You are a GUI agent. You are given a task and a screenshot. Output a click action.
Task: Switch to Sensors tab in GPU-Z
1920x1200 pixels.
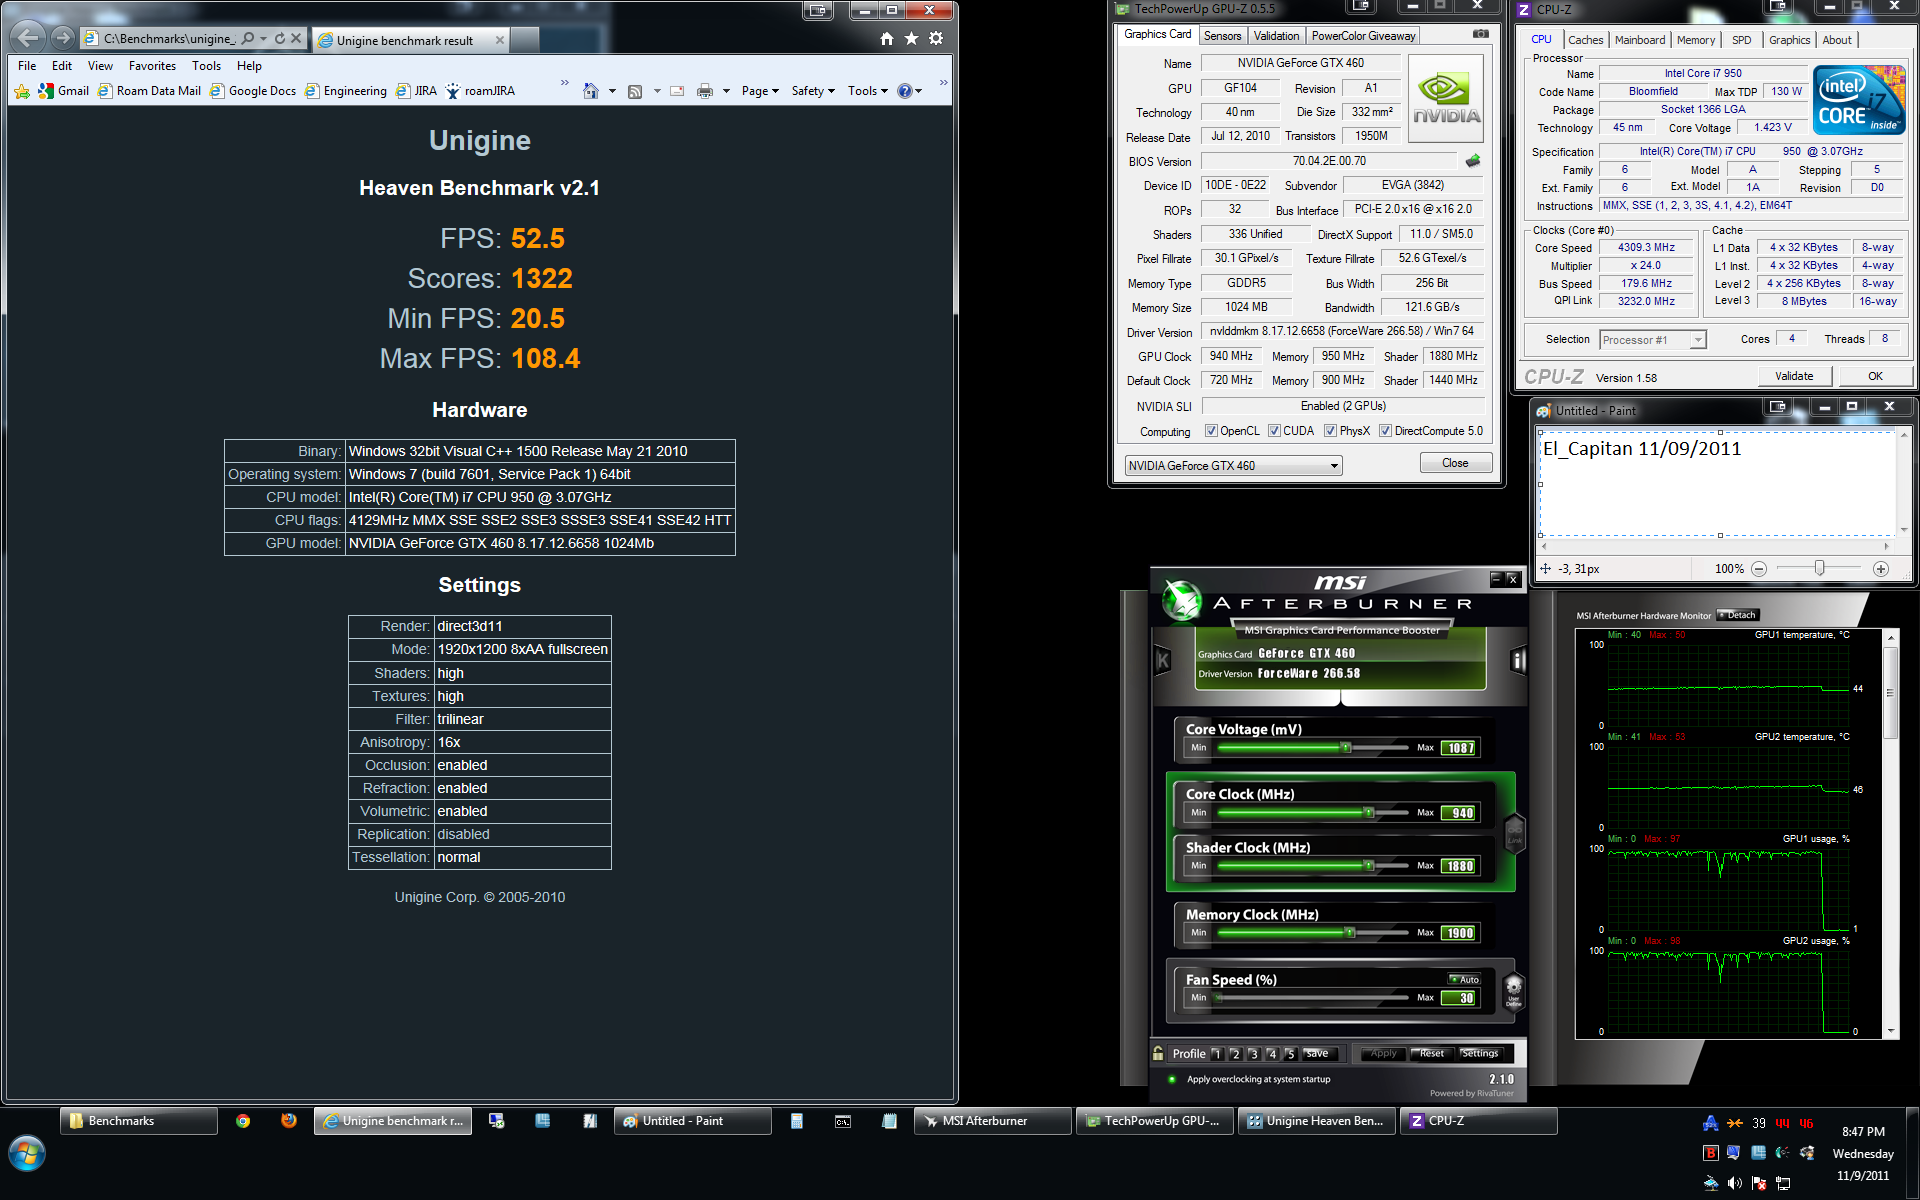(1222, 36)
